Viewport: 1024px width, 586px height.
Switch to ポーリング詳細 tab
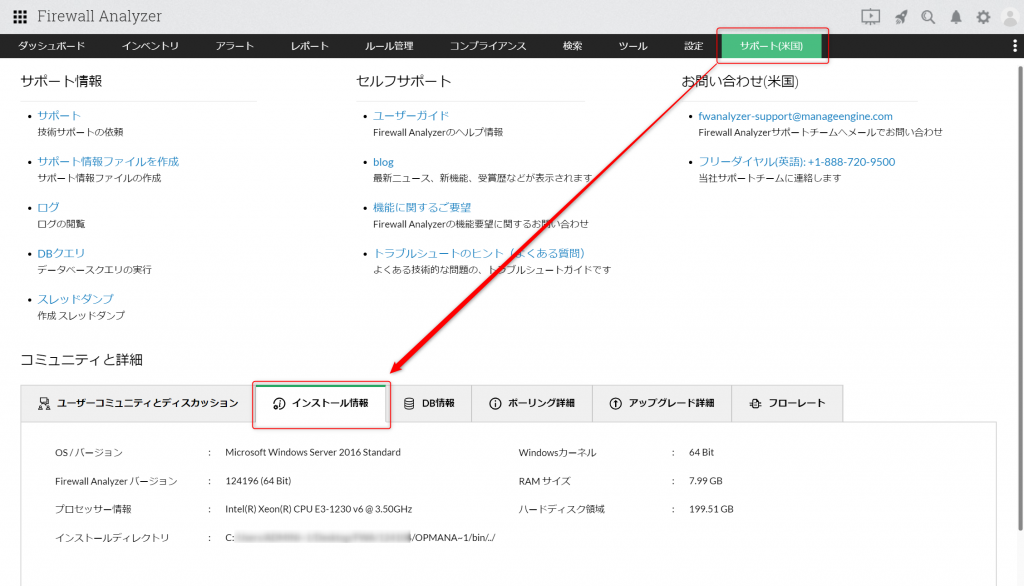[532, 404]
